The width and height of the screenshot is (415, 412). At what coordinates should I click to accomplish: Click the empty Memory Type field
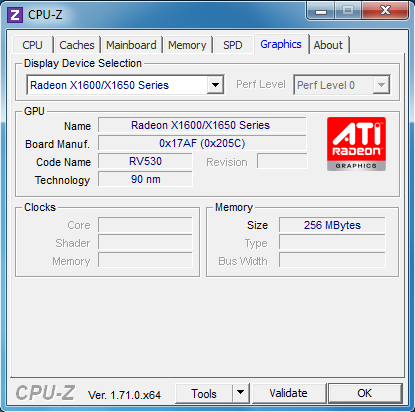pos(332,243)
